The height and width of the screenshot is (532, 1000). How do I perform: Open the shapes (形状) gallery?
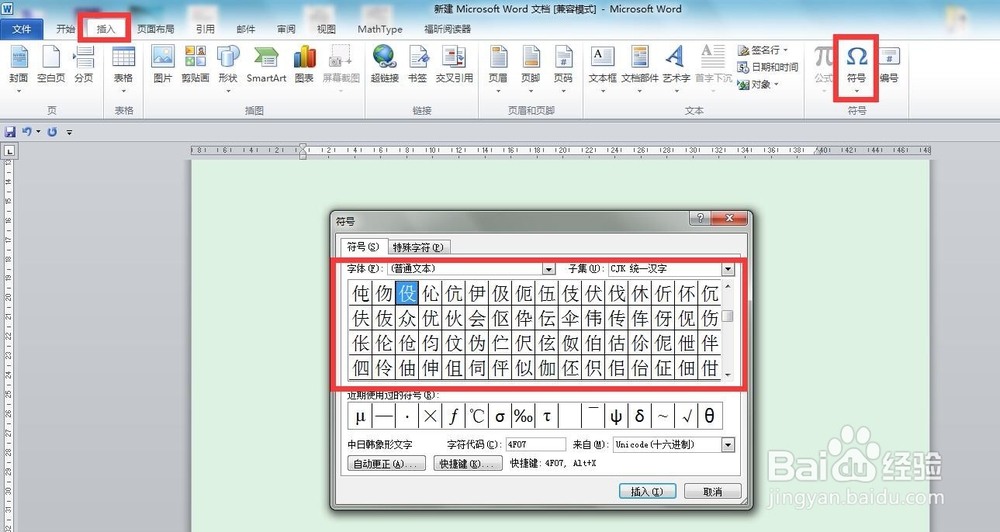(228, 68)
